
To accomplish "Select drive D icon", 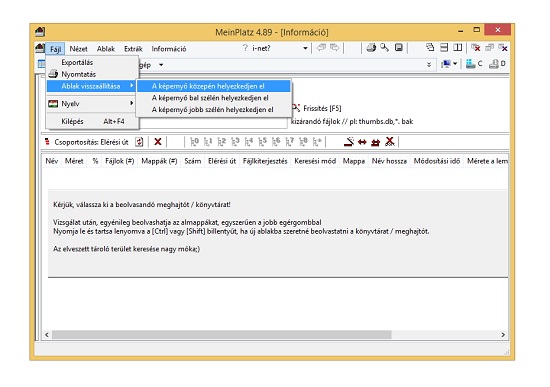I will [497, 64].
